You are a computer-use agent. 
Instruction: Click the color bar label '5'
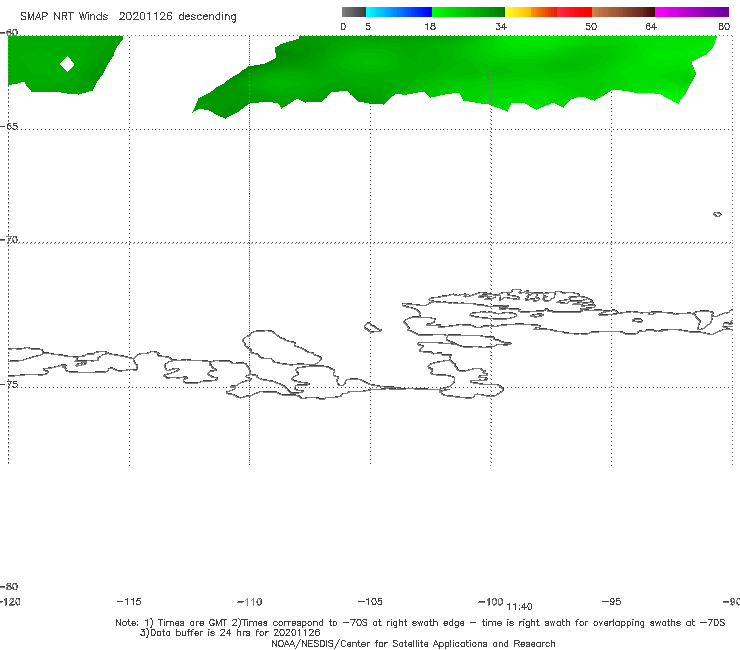coord(368,27)
